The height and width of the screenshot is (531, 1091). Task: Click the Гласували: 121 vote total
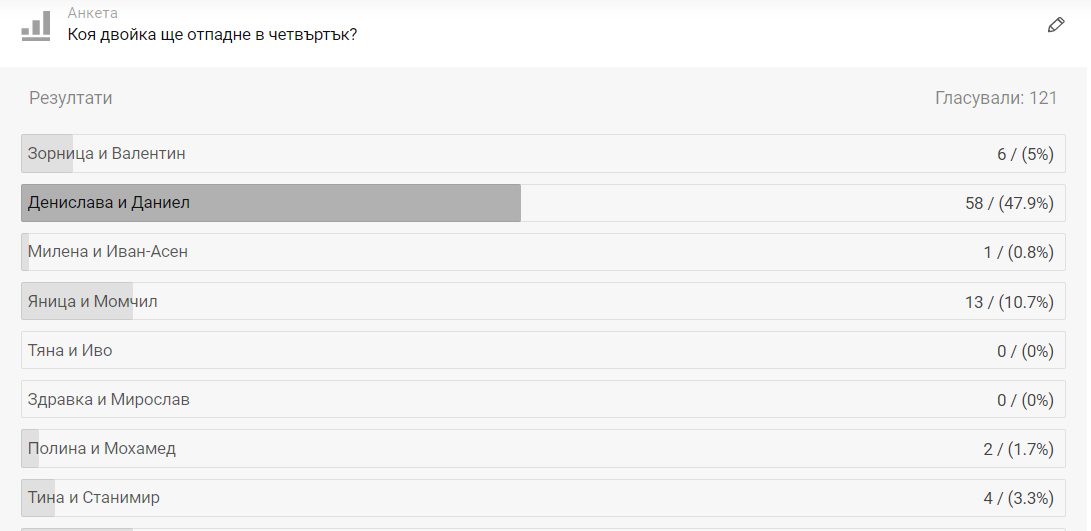point(996,98)
